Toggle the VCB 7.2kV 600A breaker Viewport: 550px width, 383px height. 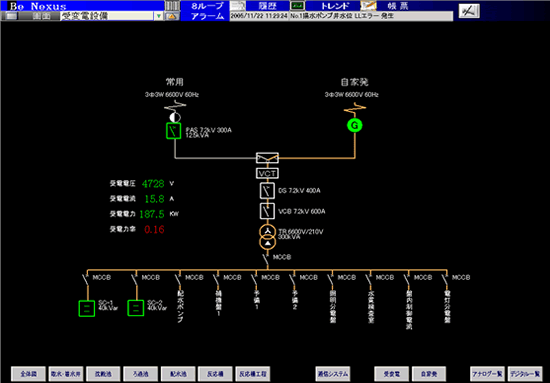pyautogui.click(x=267, y=211)
